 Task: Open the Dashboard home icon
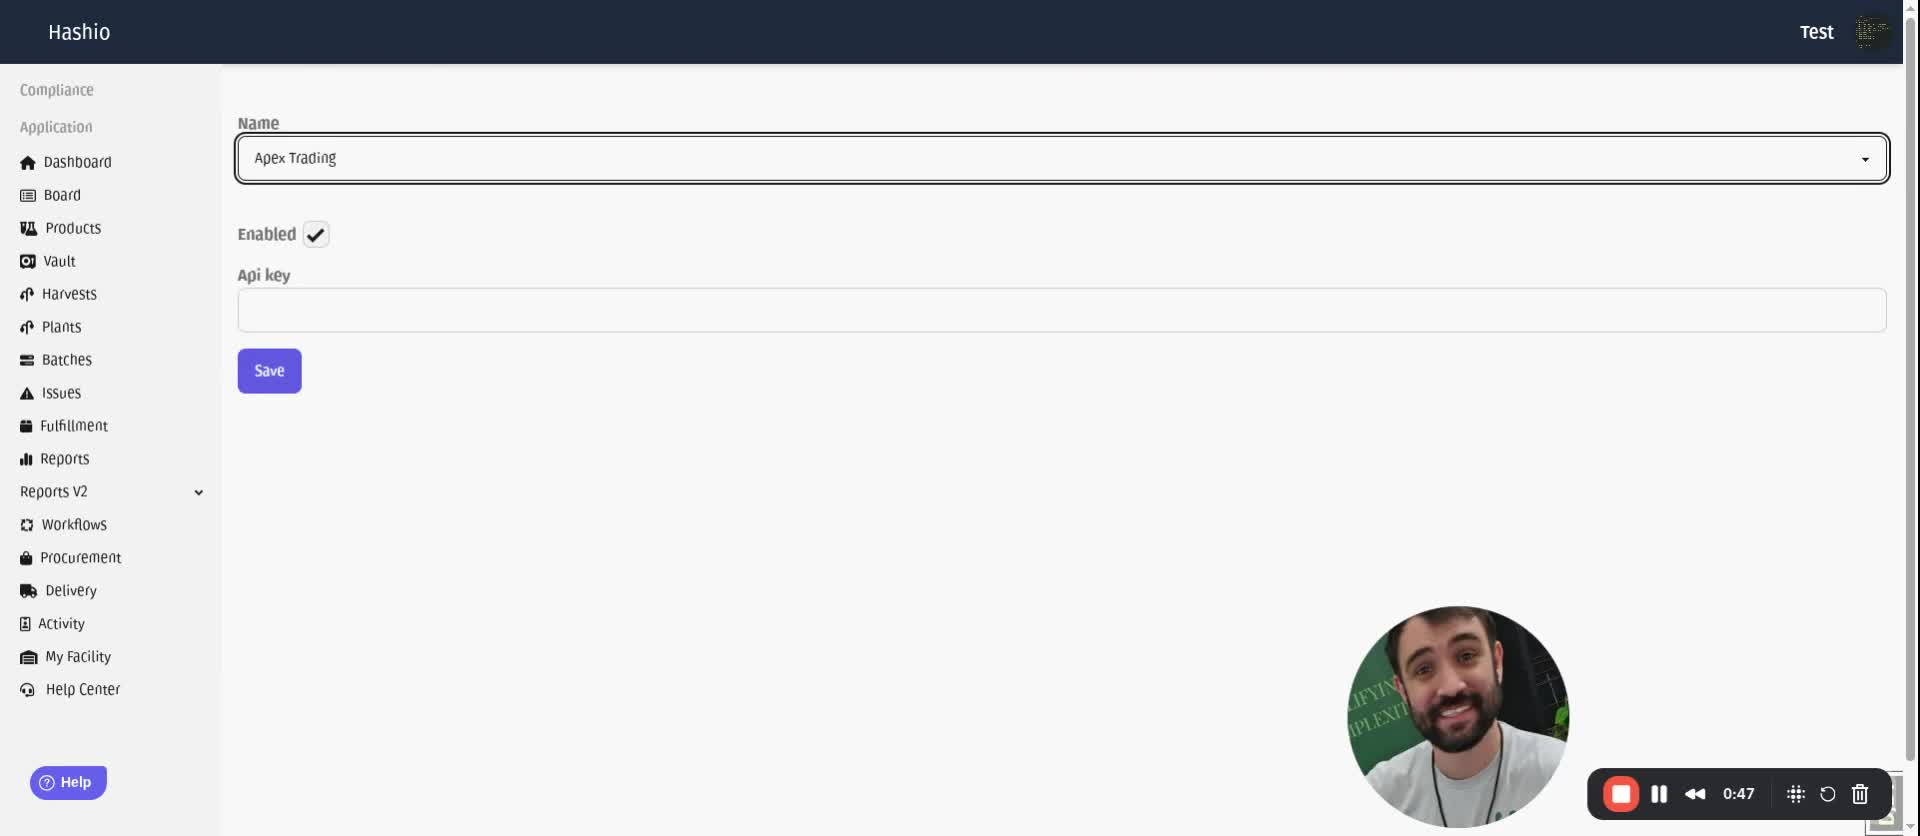pyautogui.click(x=27, y=162)
